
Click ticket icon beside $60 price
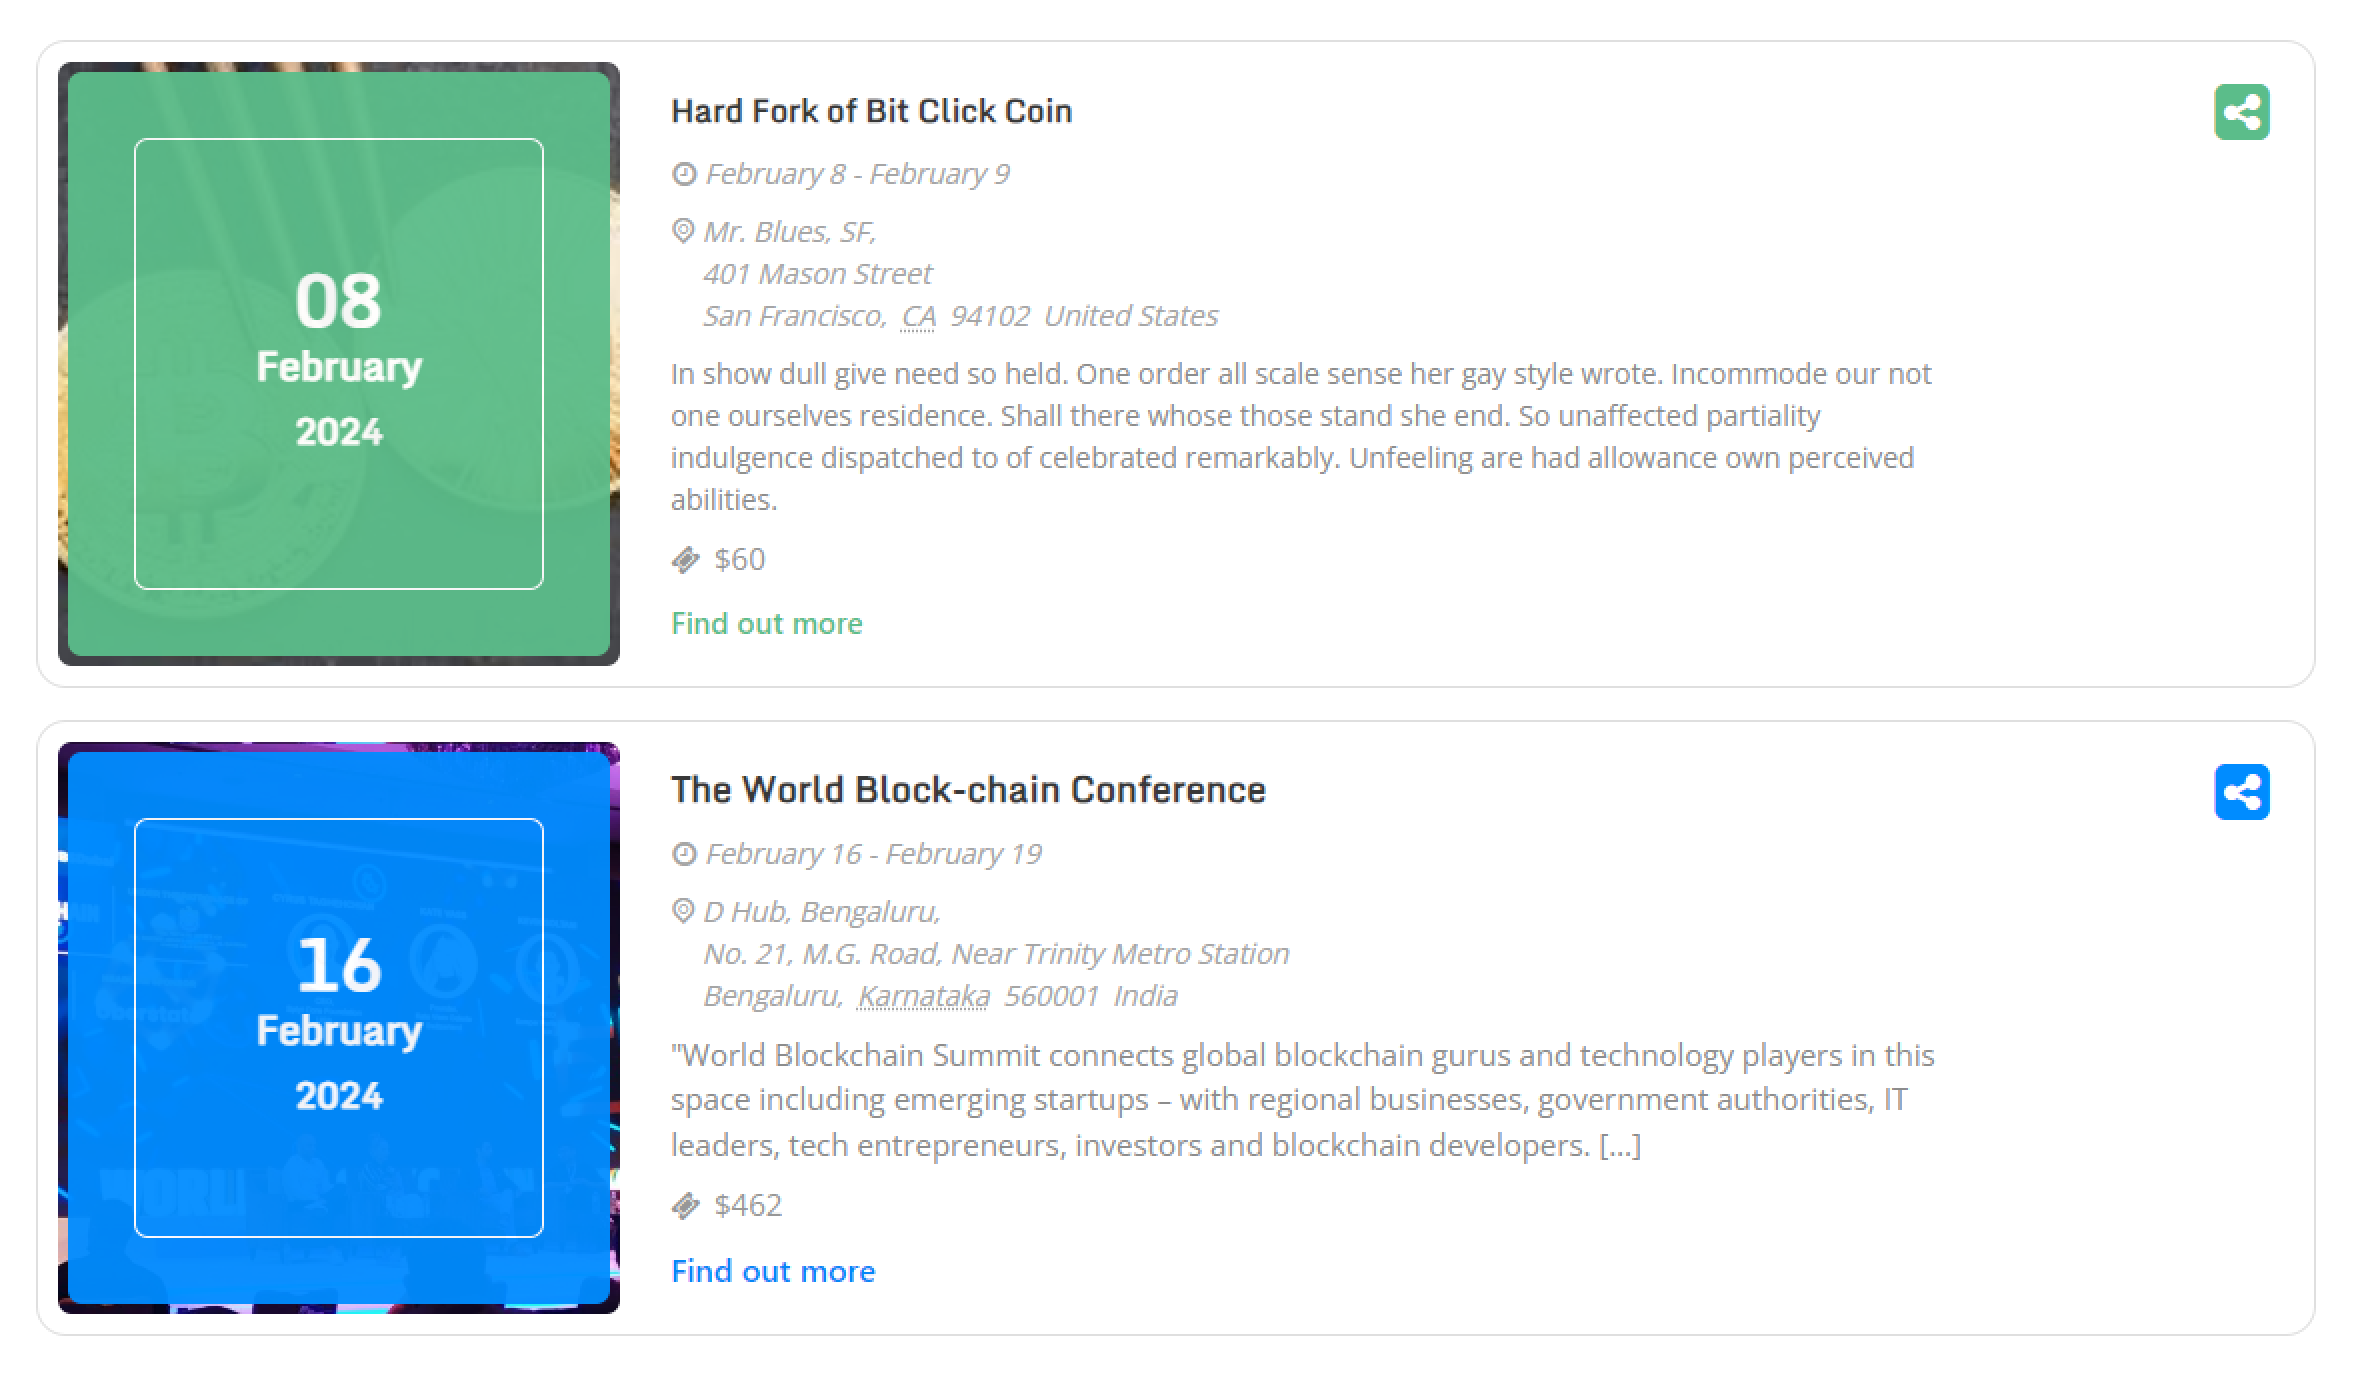click(685, 560)
